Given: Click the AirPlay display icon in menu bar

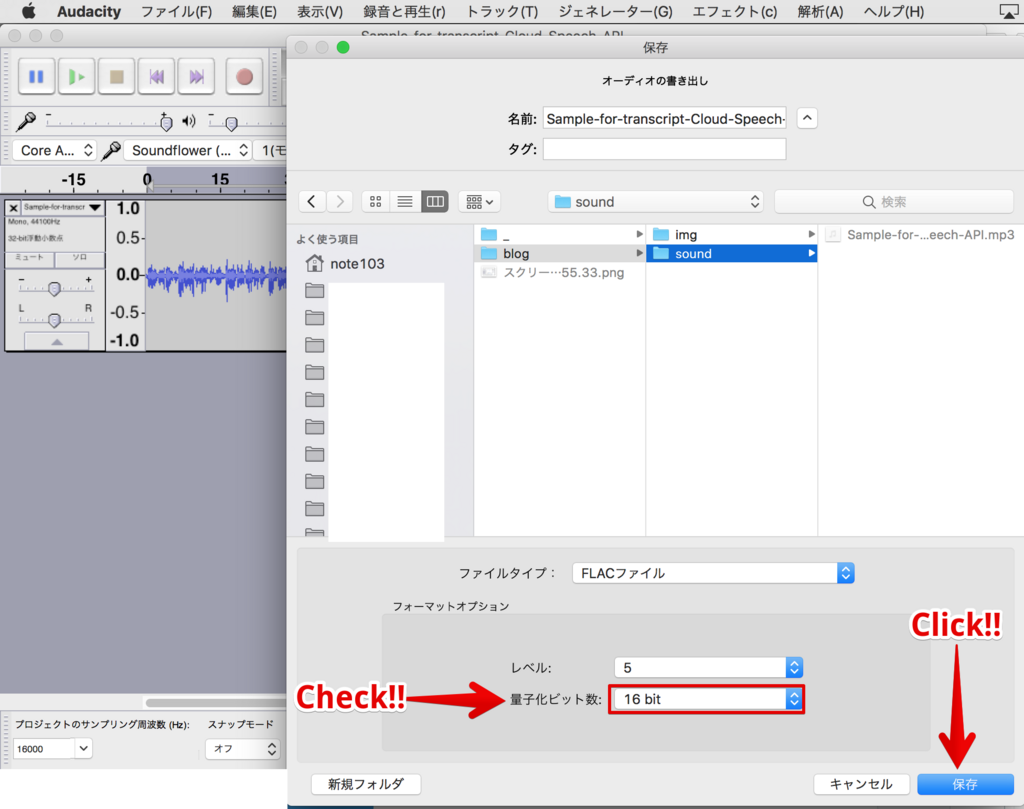Looking at the screenshot, I should pyautogui.click(x=1009, y=12).
